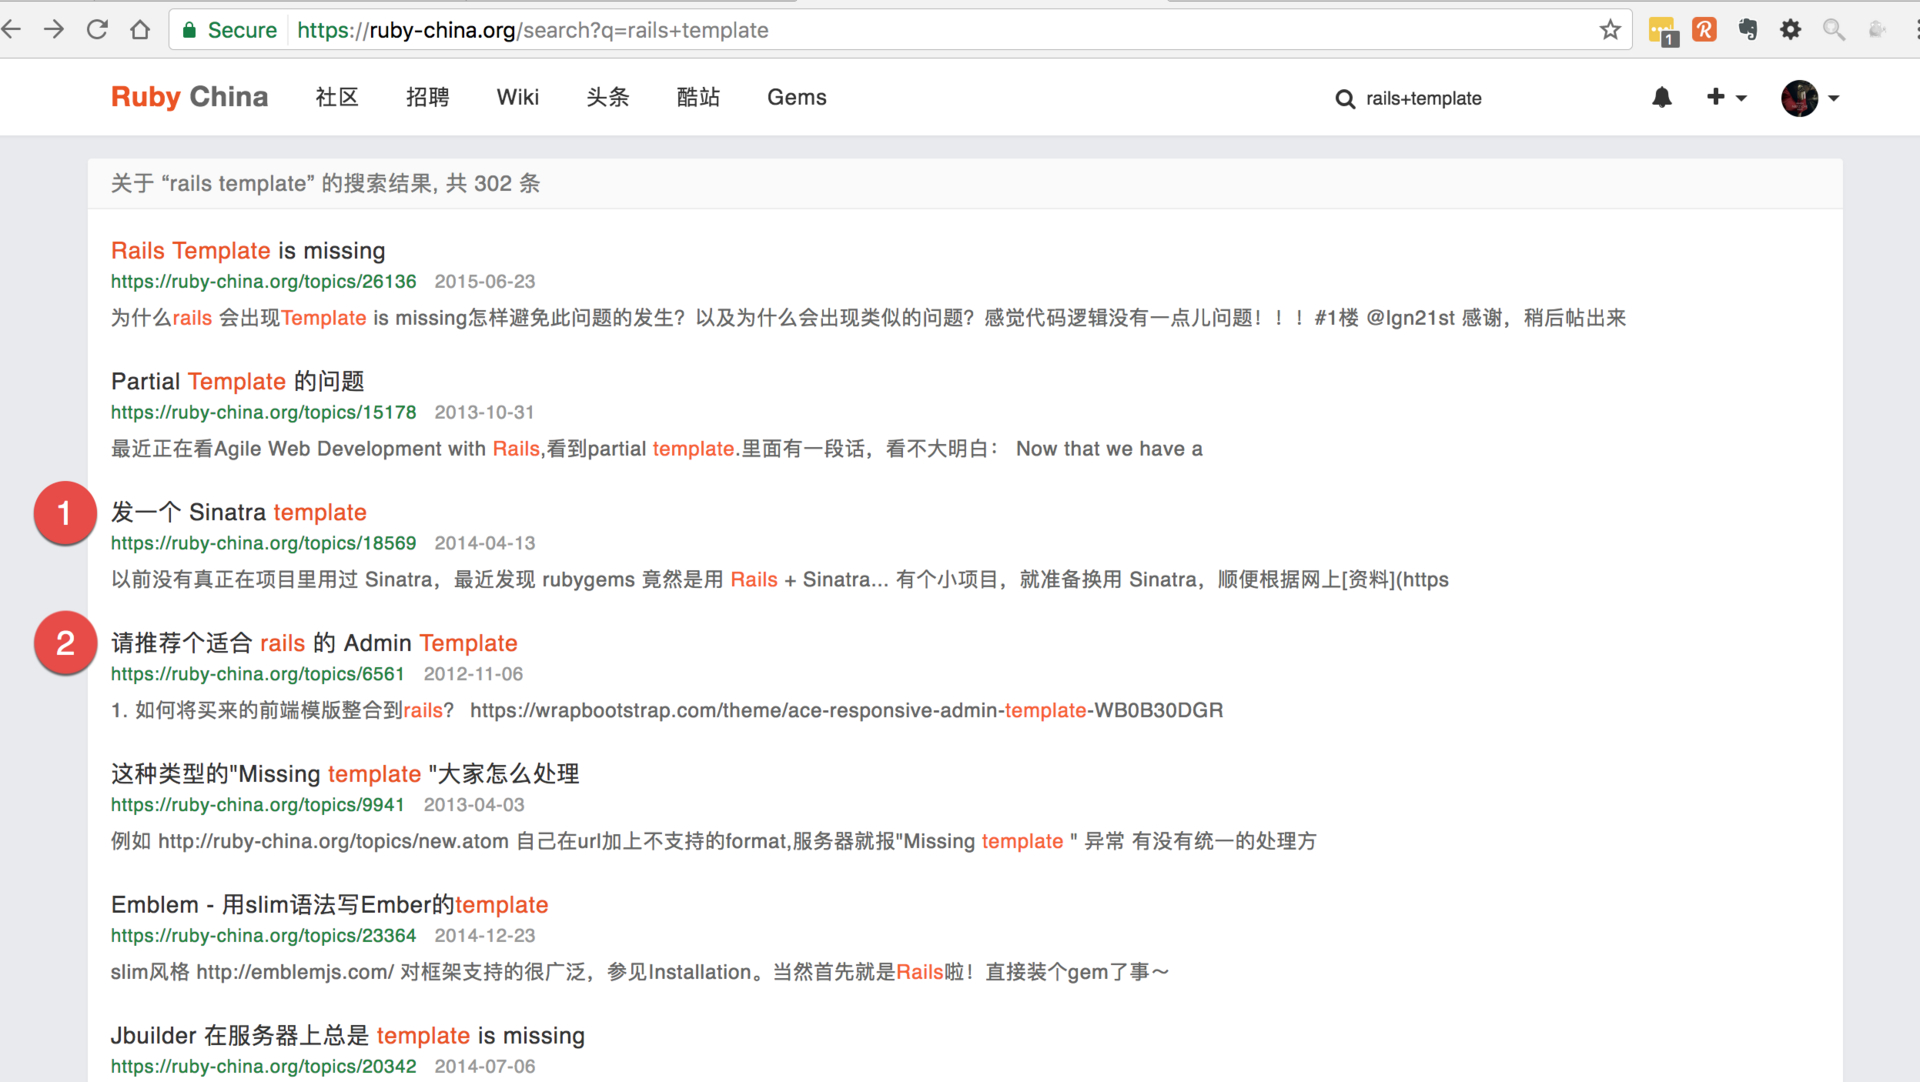View the Secure padlock site info
This screenshot has height=1082, width=1920.
pos(229,30)
